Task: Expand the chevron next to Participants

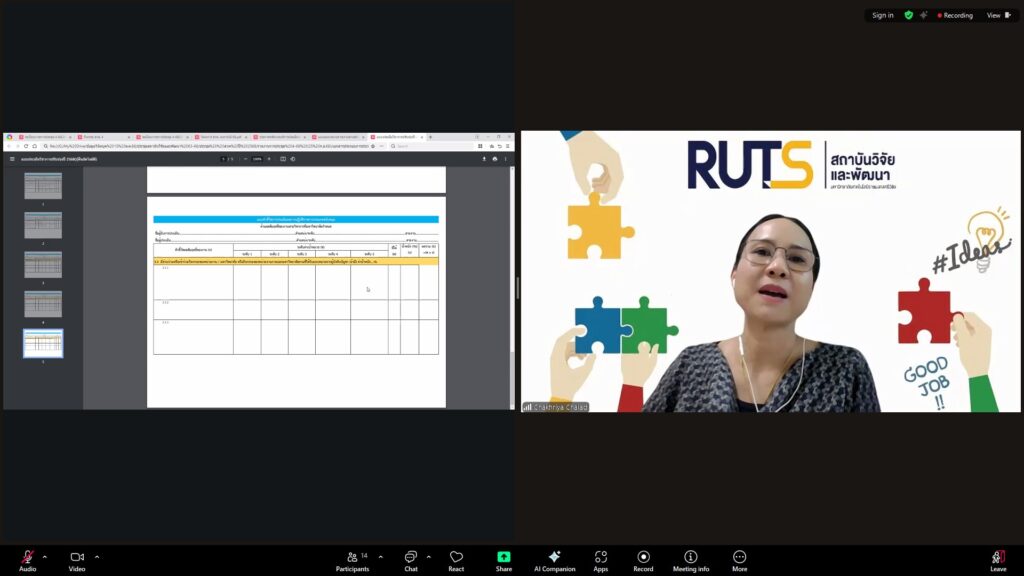Action: tap(380, 557)
